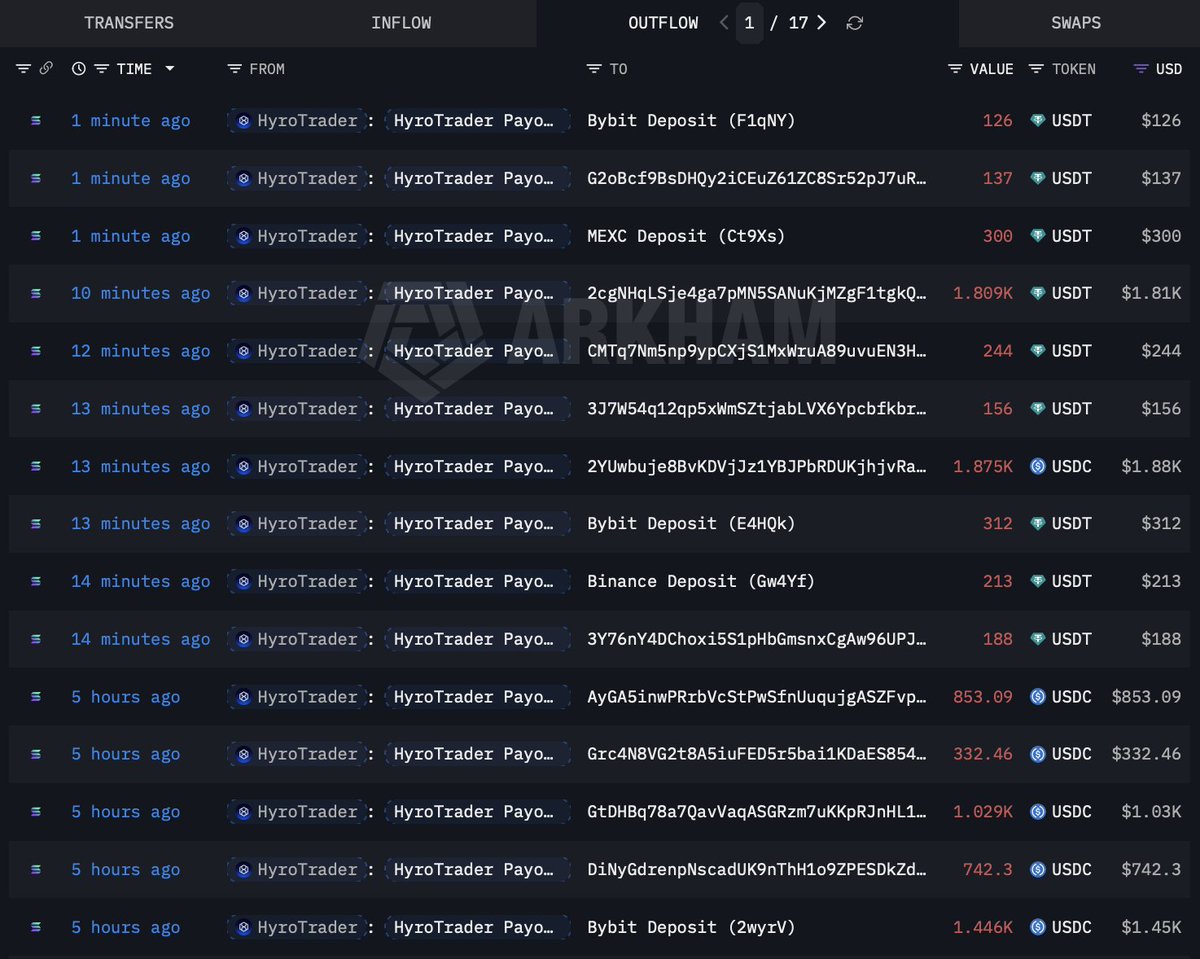
Task: Open address GtDHBq78a7QavVaqASGRzm7uKKpRJnHL1
Action: (757, 813)
